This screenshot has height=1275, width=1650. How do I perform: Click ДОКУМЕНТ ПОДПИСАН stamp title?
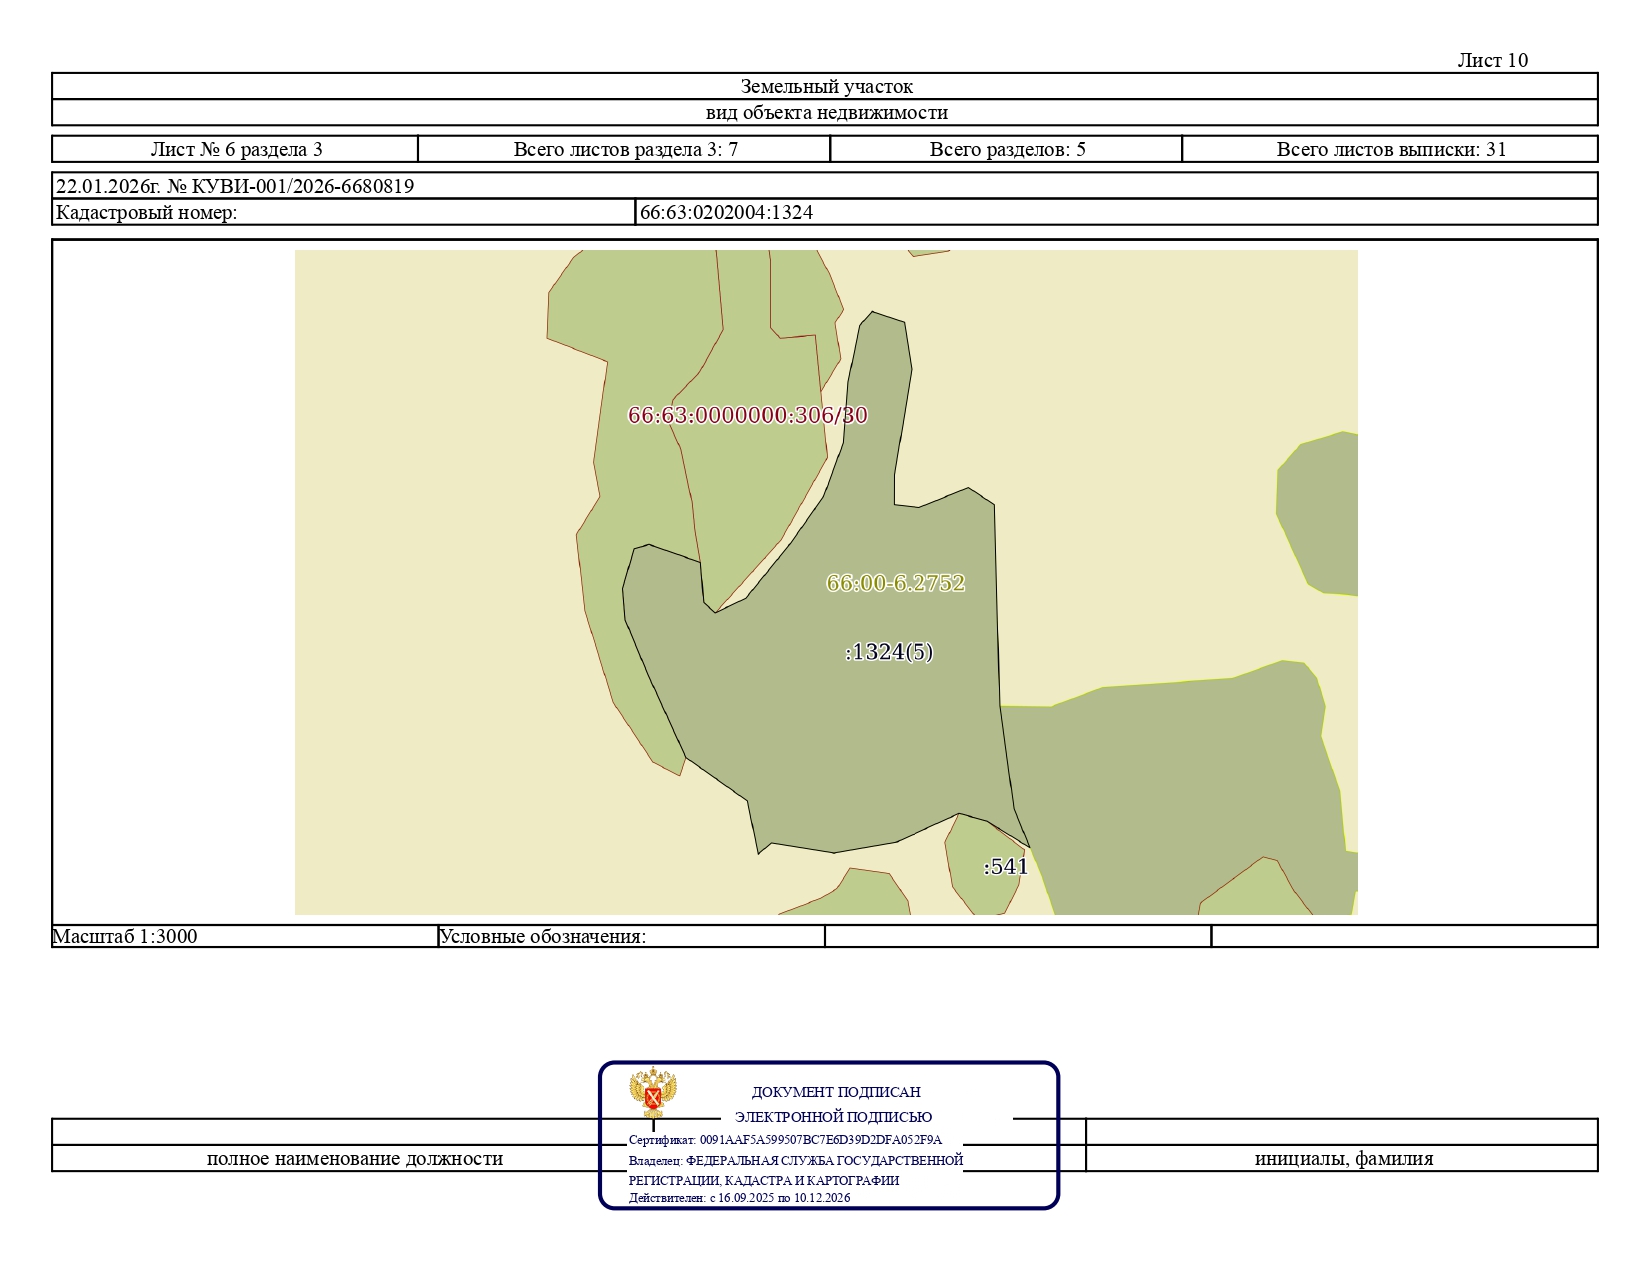836,1092
